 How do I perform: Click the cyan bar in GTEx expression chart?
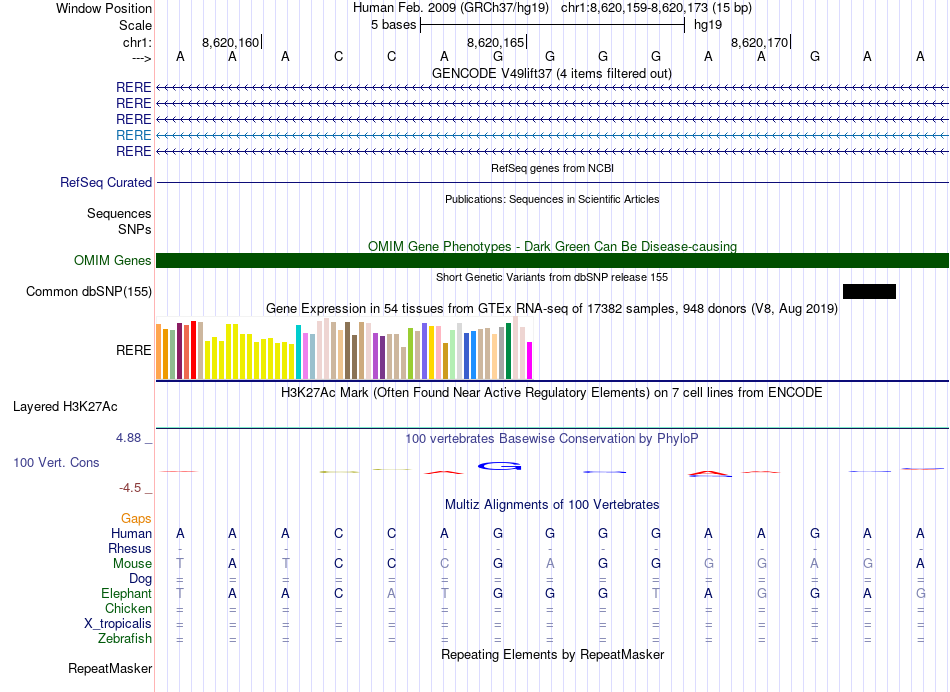point(298,352)
